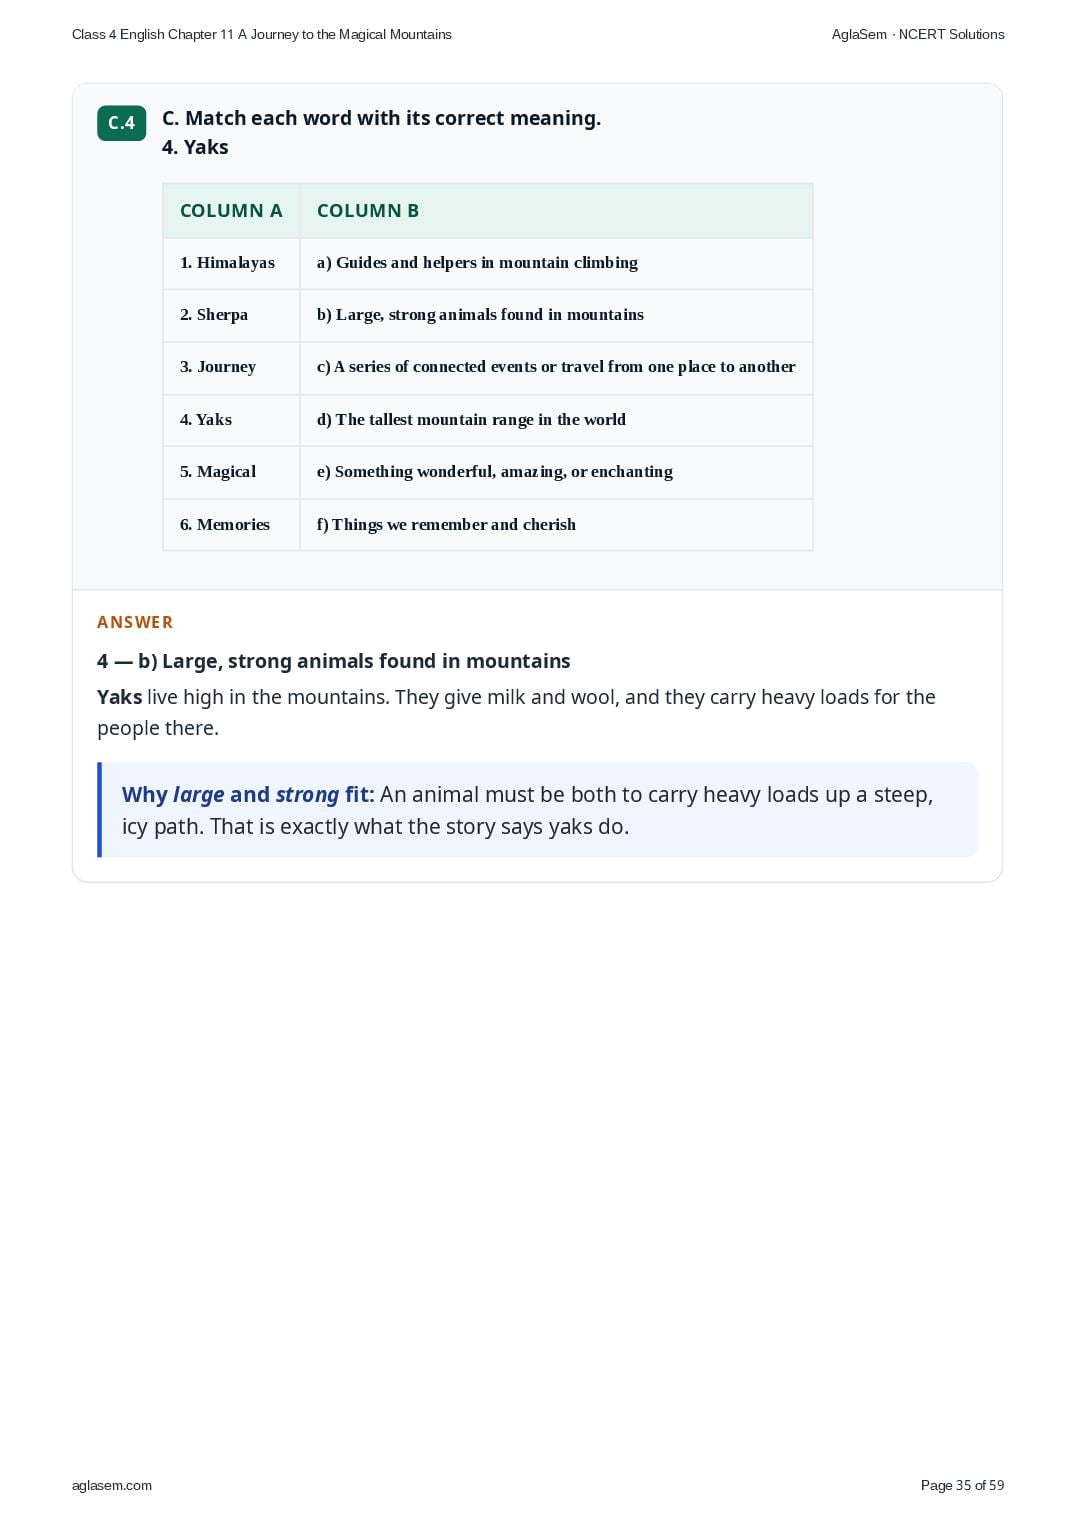The height and width of the screenshot is (1522, 1076).
Task: Click the '6. Memories' table cell
Action: (231, 525)
